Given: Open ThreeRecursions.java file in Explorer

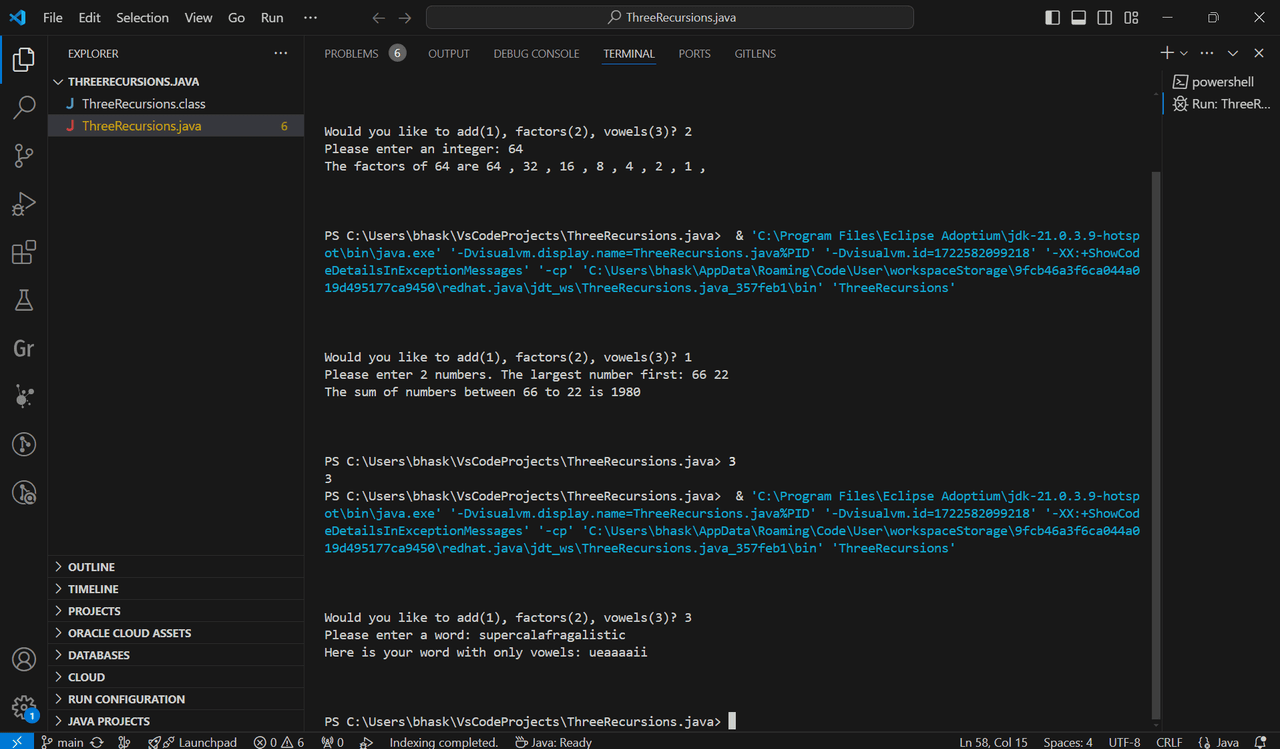Looking at the screenshot, I should (x=176, y=126).
